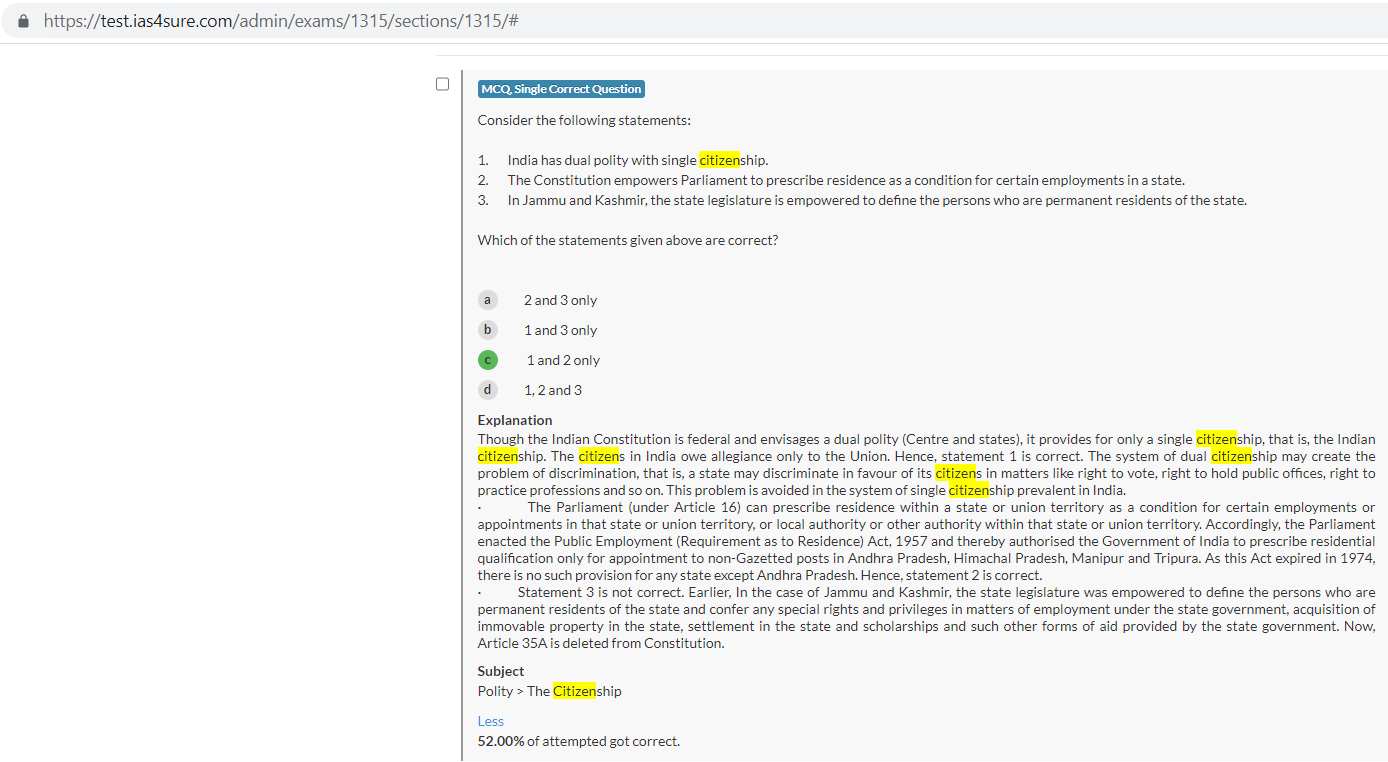
Task: Click "Which of the statements given above" prompt
Action: [627, 240]
